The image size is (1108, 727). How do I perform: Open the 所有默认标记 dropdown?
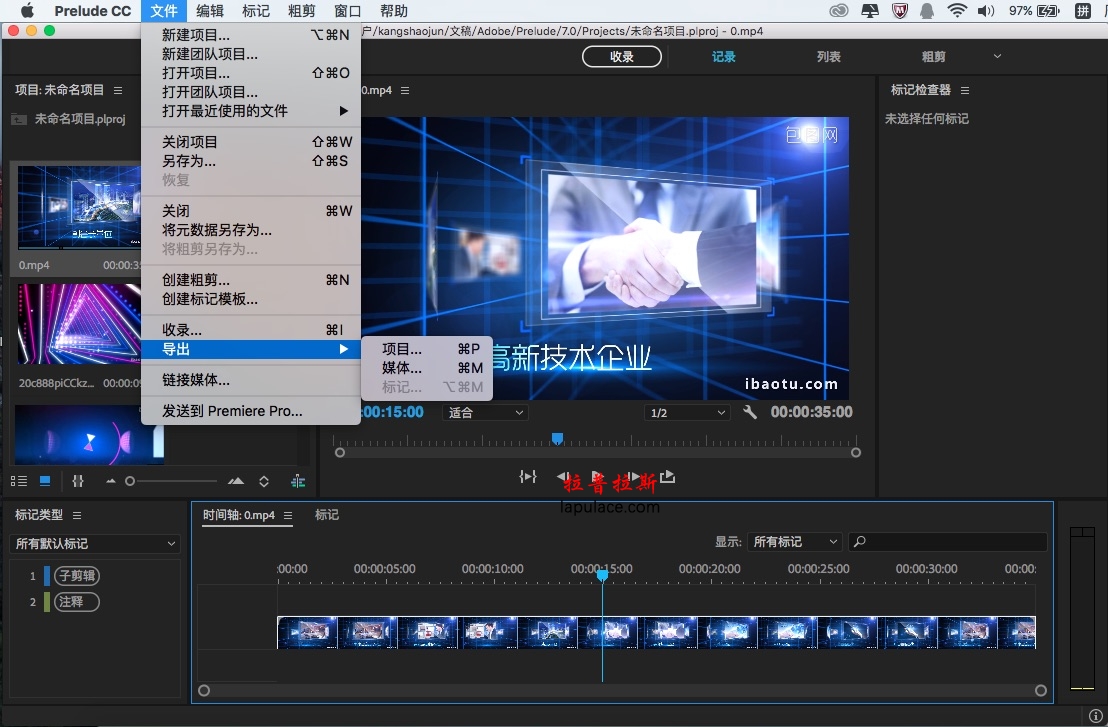tap(95, 544)
